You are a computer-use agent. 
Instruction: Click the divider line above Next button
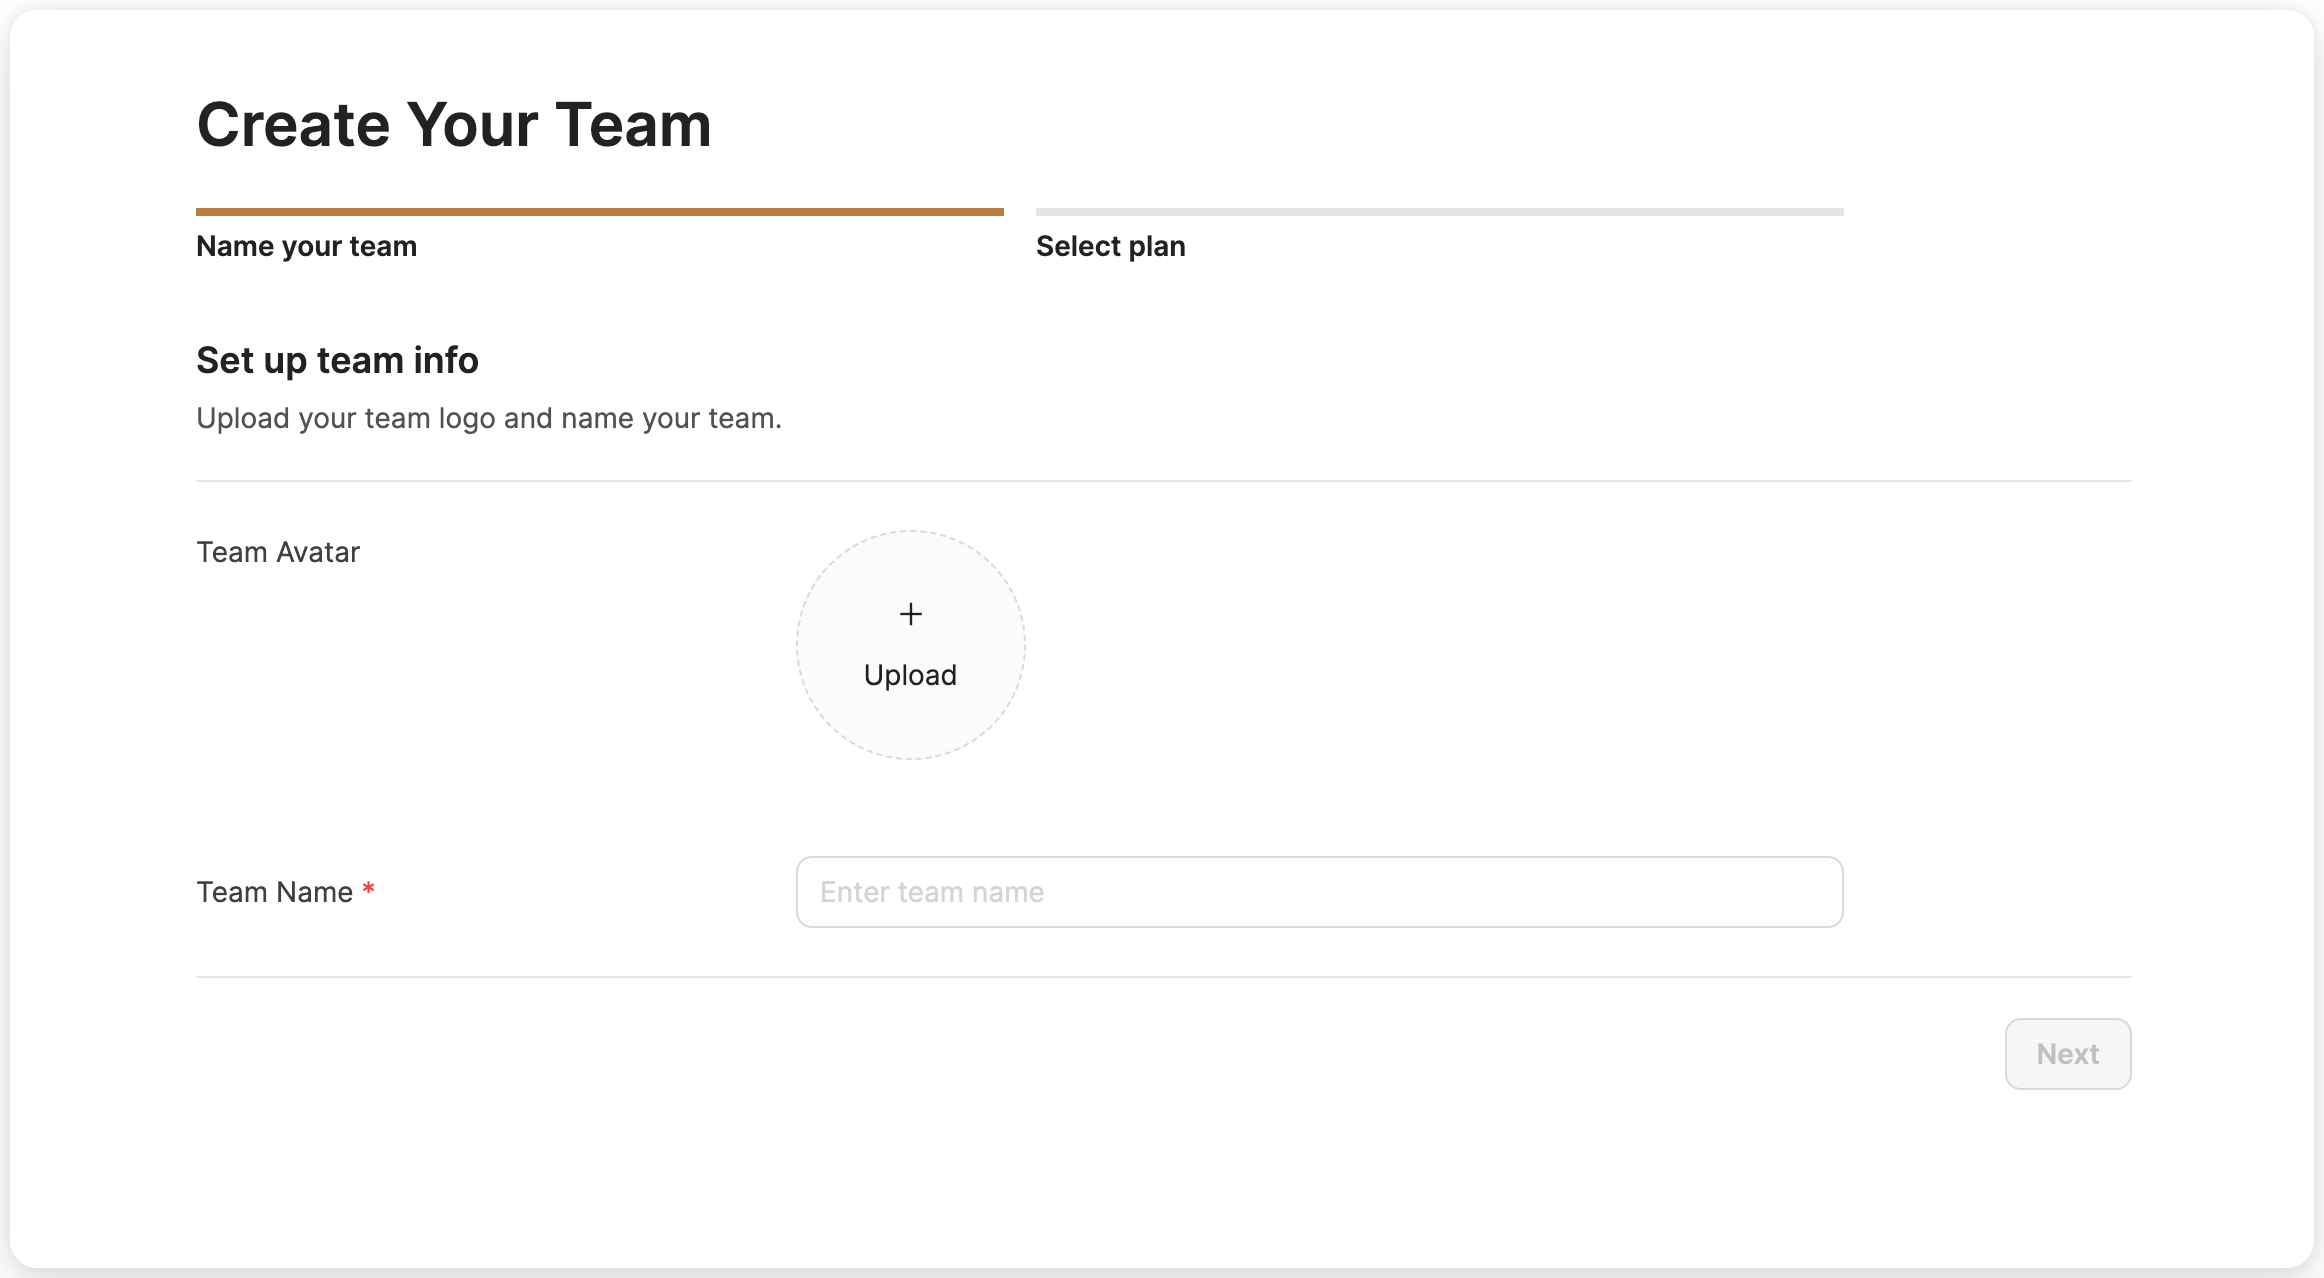pos(1163,977)
